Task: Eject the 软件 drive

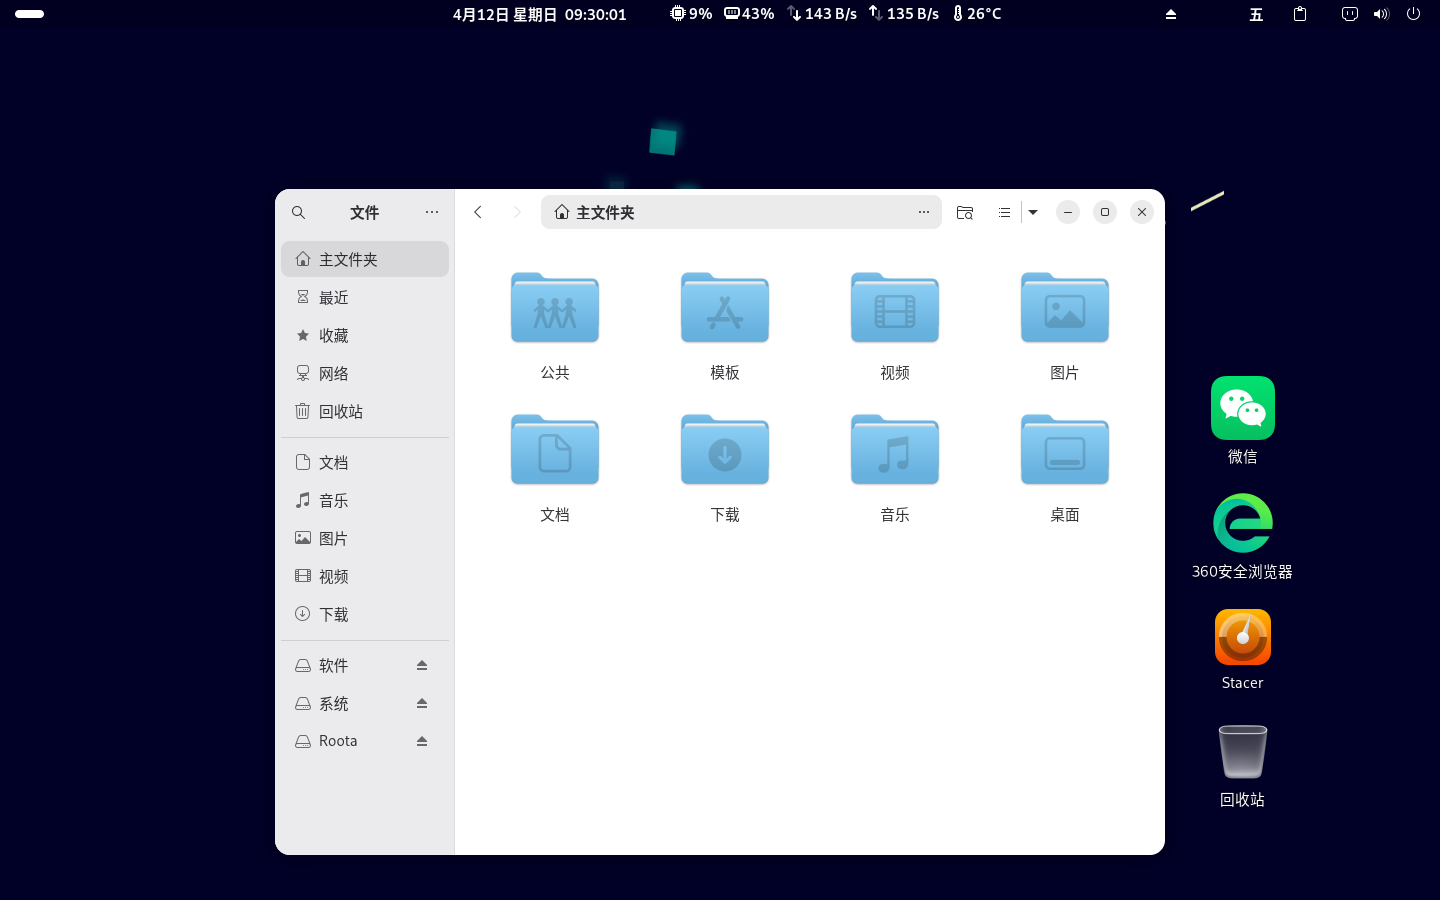Action: [x=422, y=665]
